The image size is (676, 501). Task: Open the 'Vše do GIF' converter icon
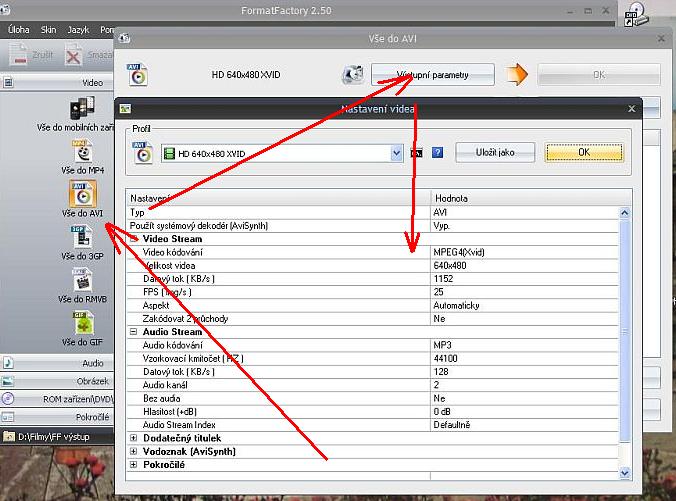83,323
